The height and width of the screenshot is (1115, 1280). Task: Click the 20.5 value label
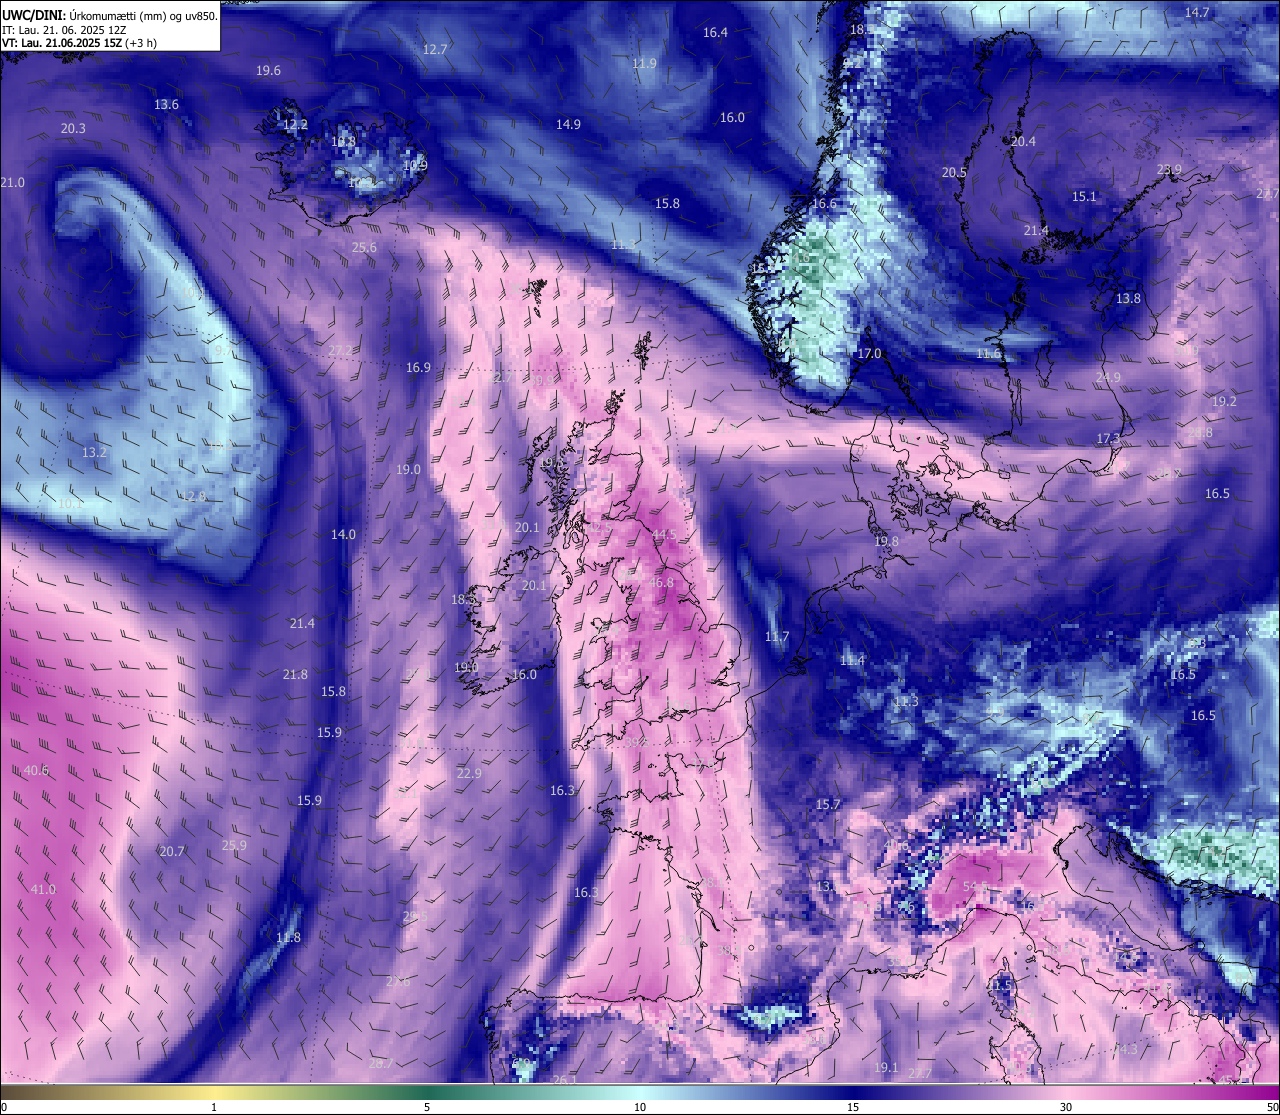tap(954, 172)
